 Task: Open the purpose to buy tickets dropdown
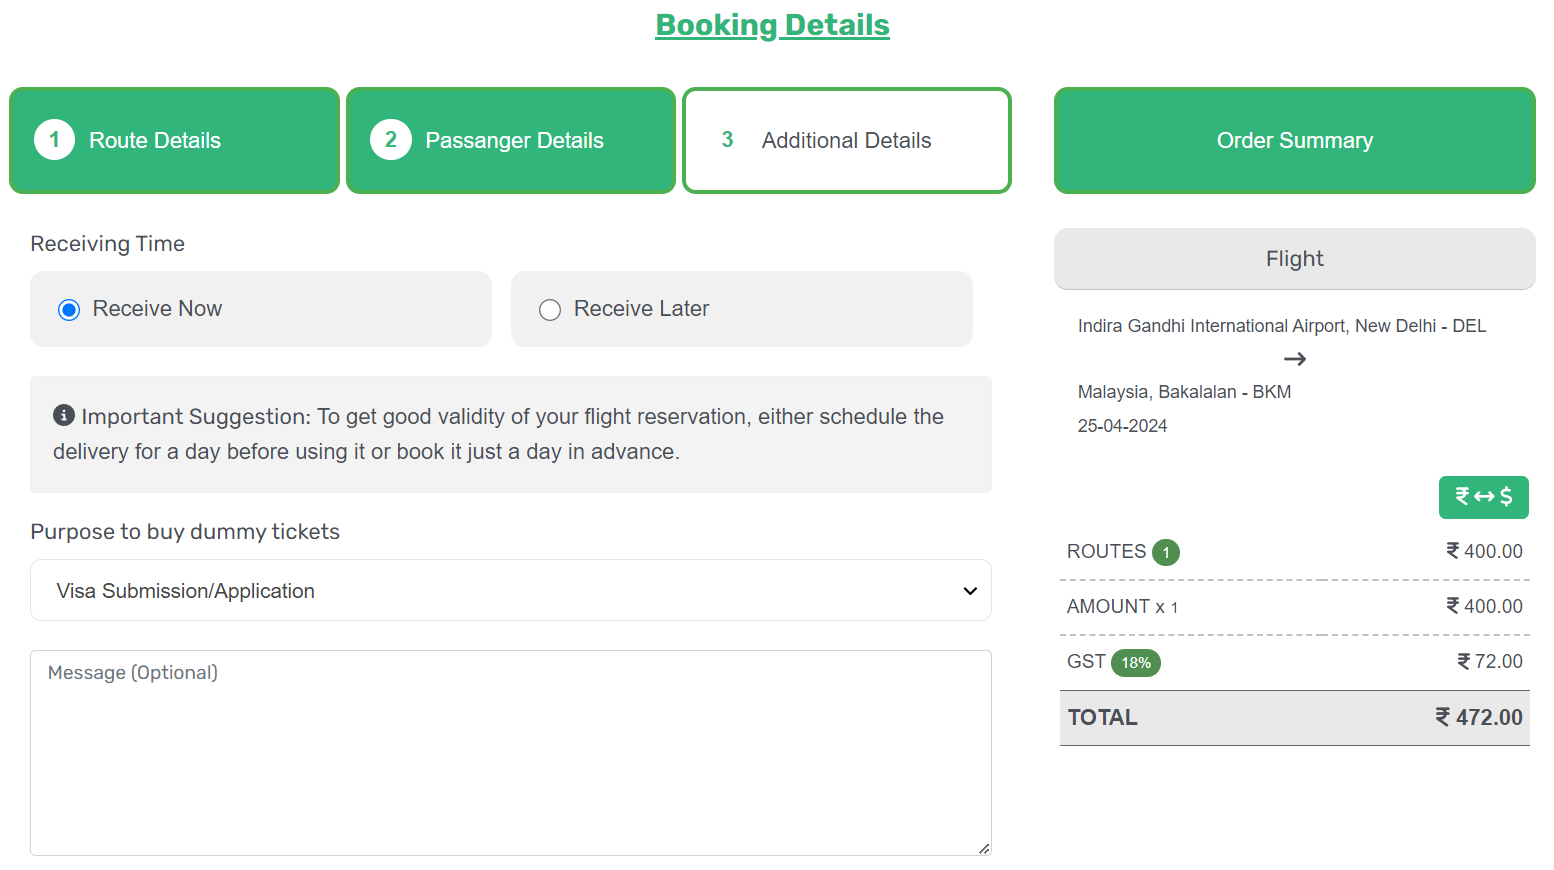coord(511,590)
